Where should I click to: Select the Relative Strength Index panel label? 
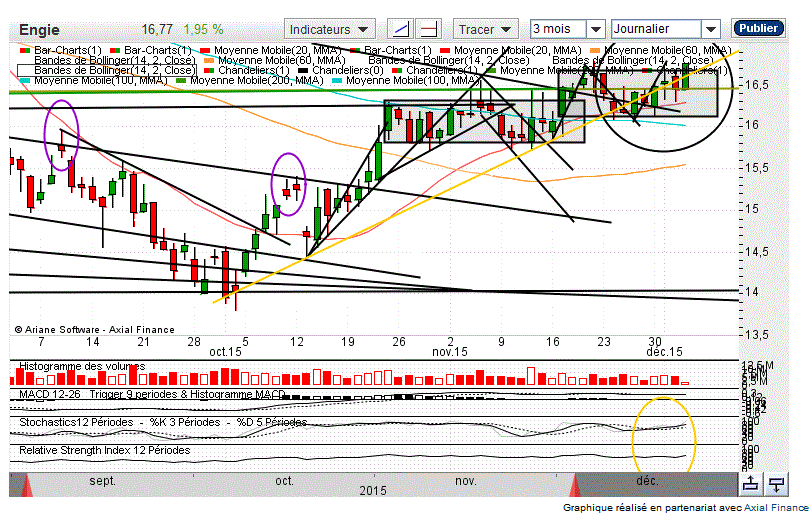(x=105, y=451)
